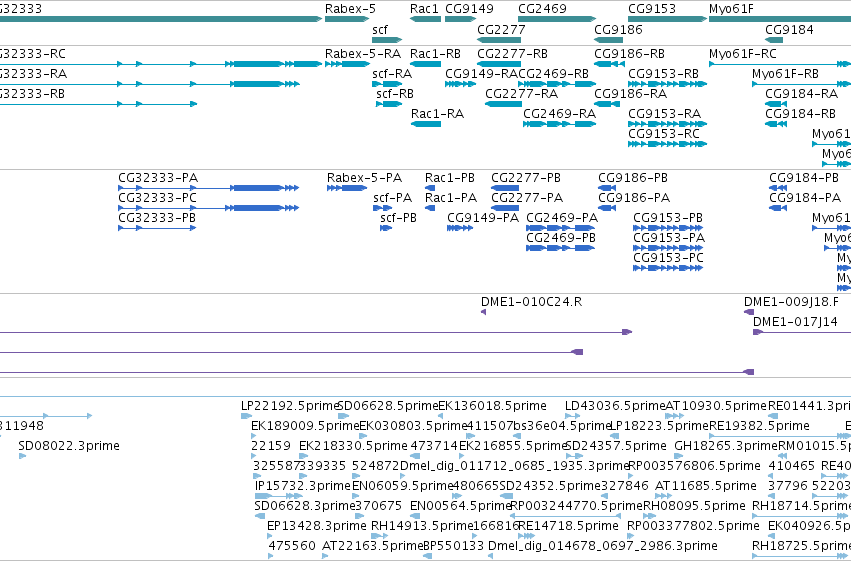Click protein Rac1-PA
The width and height of the screenshot is (851, 561).
430,208
